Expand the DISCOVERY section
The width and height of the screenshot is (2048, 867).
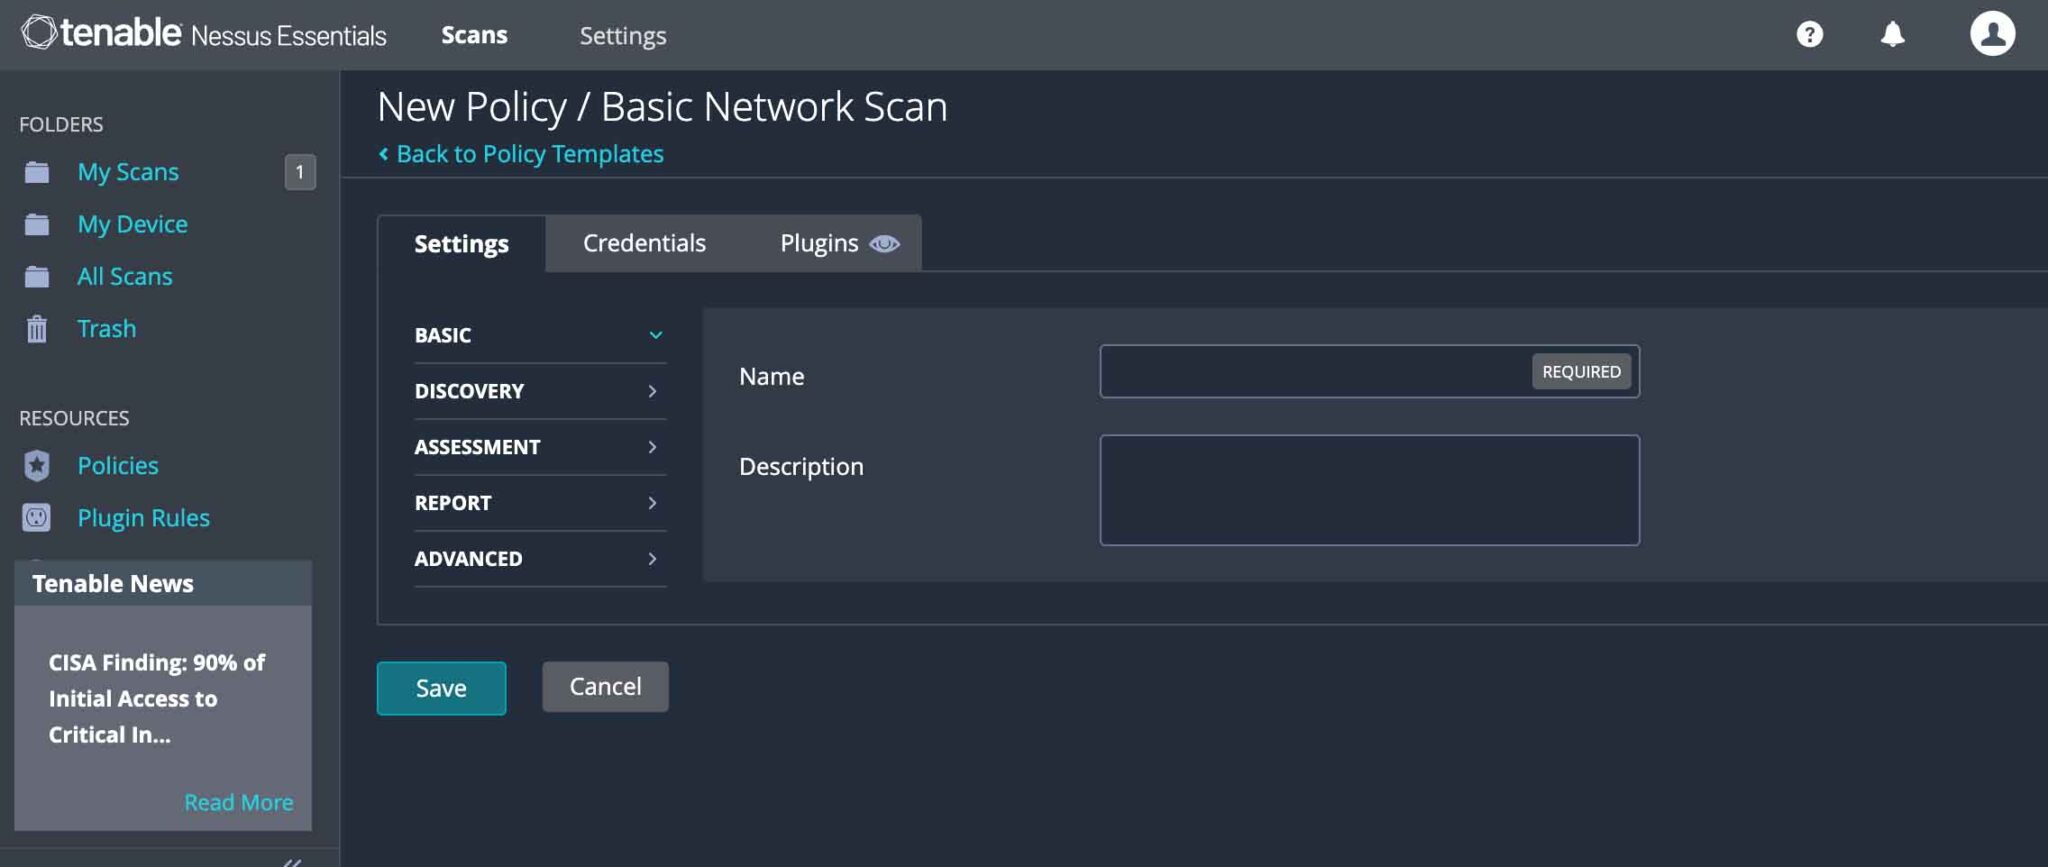540,391
